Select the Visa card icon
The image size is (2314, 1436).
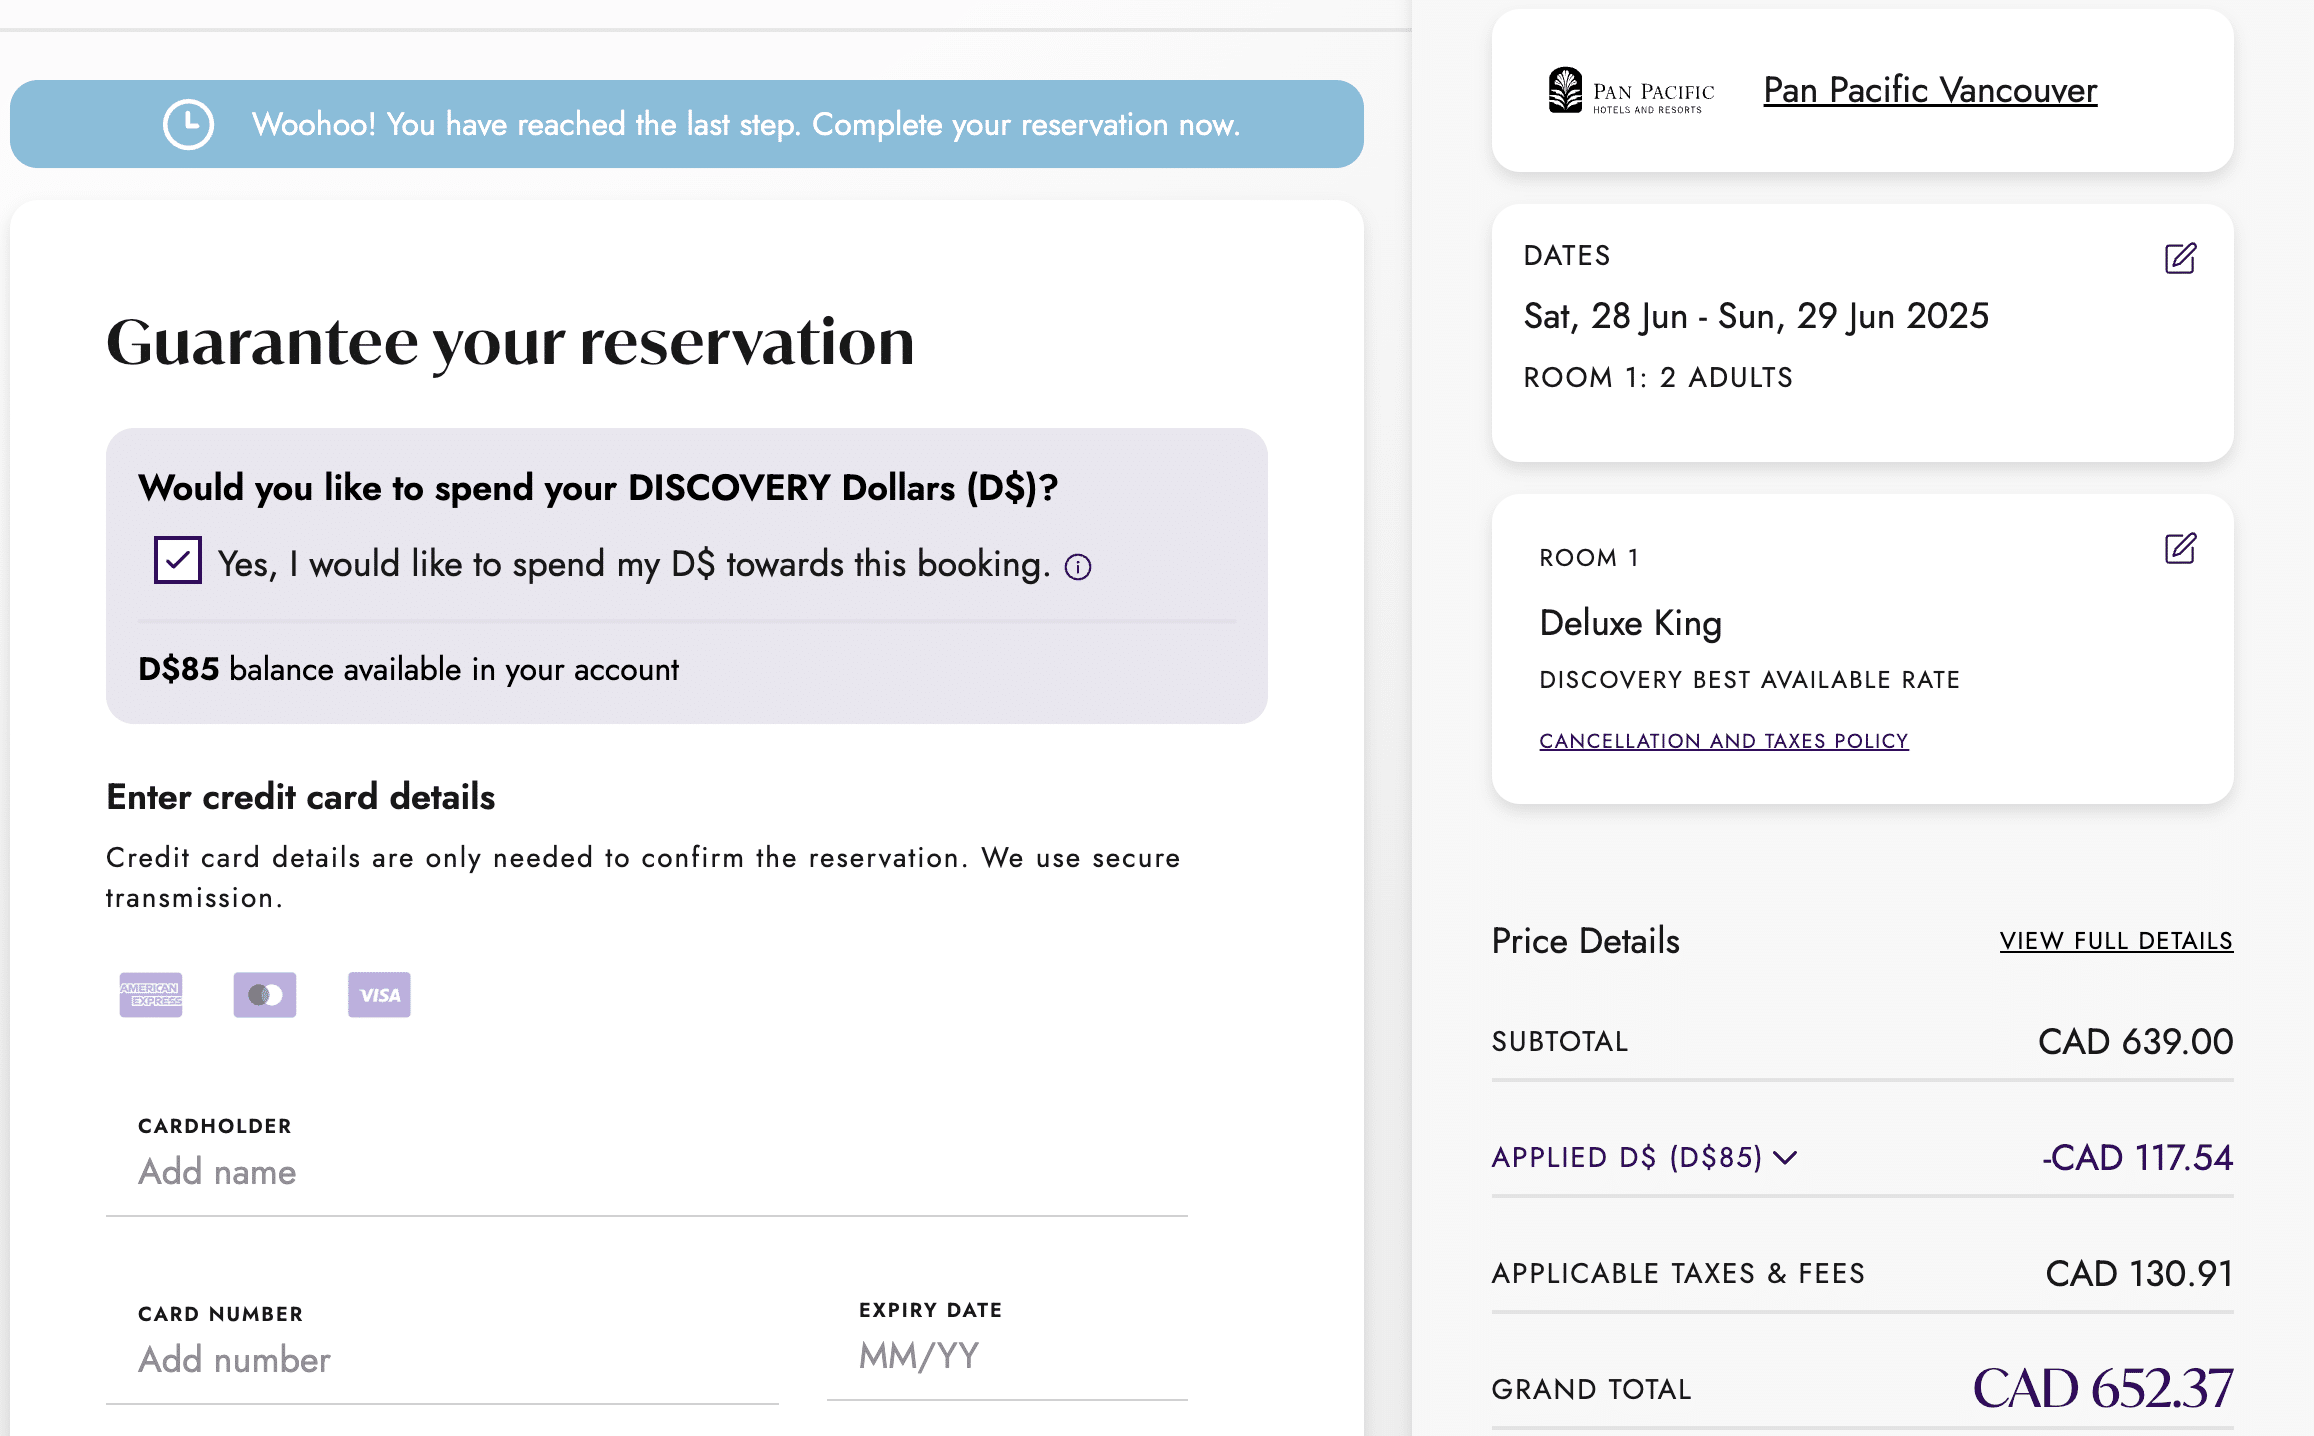[378, 994]
